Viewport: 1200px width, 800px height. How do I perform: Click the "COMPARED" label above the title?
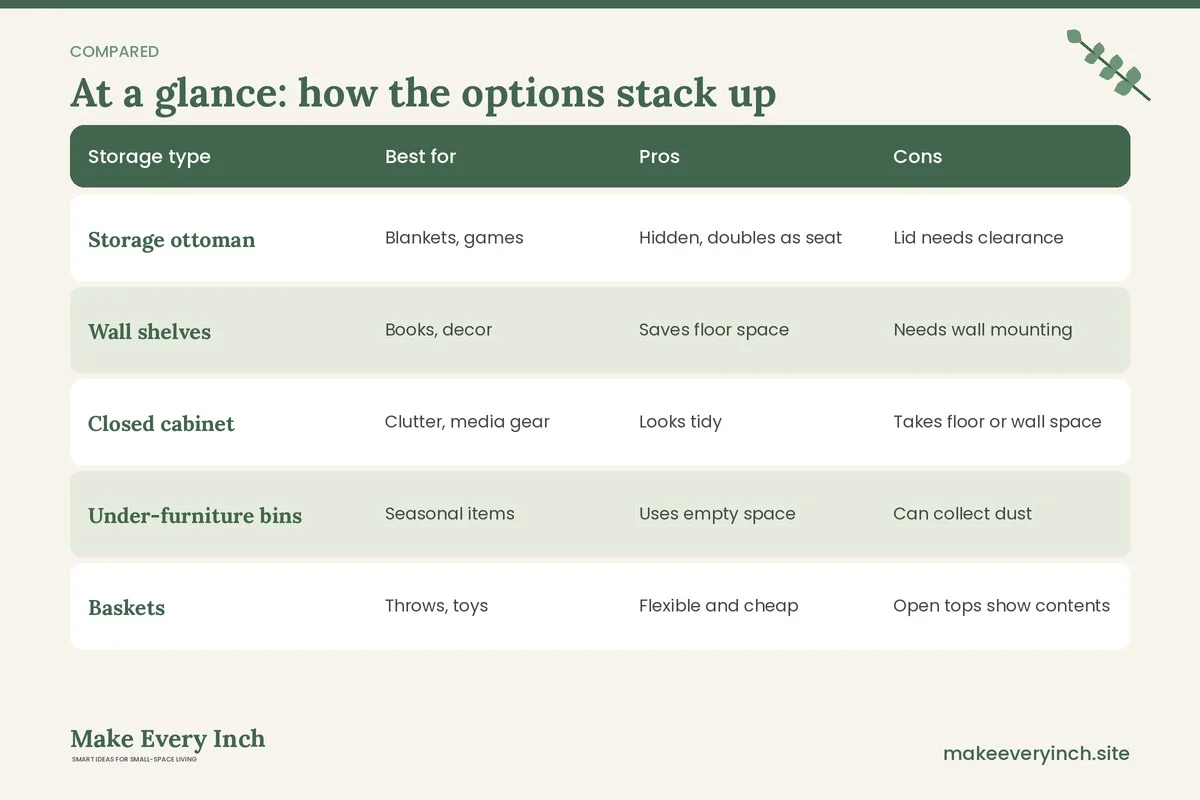[x=114, y=52]
